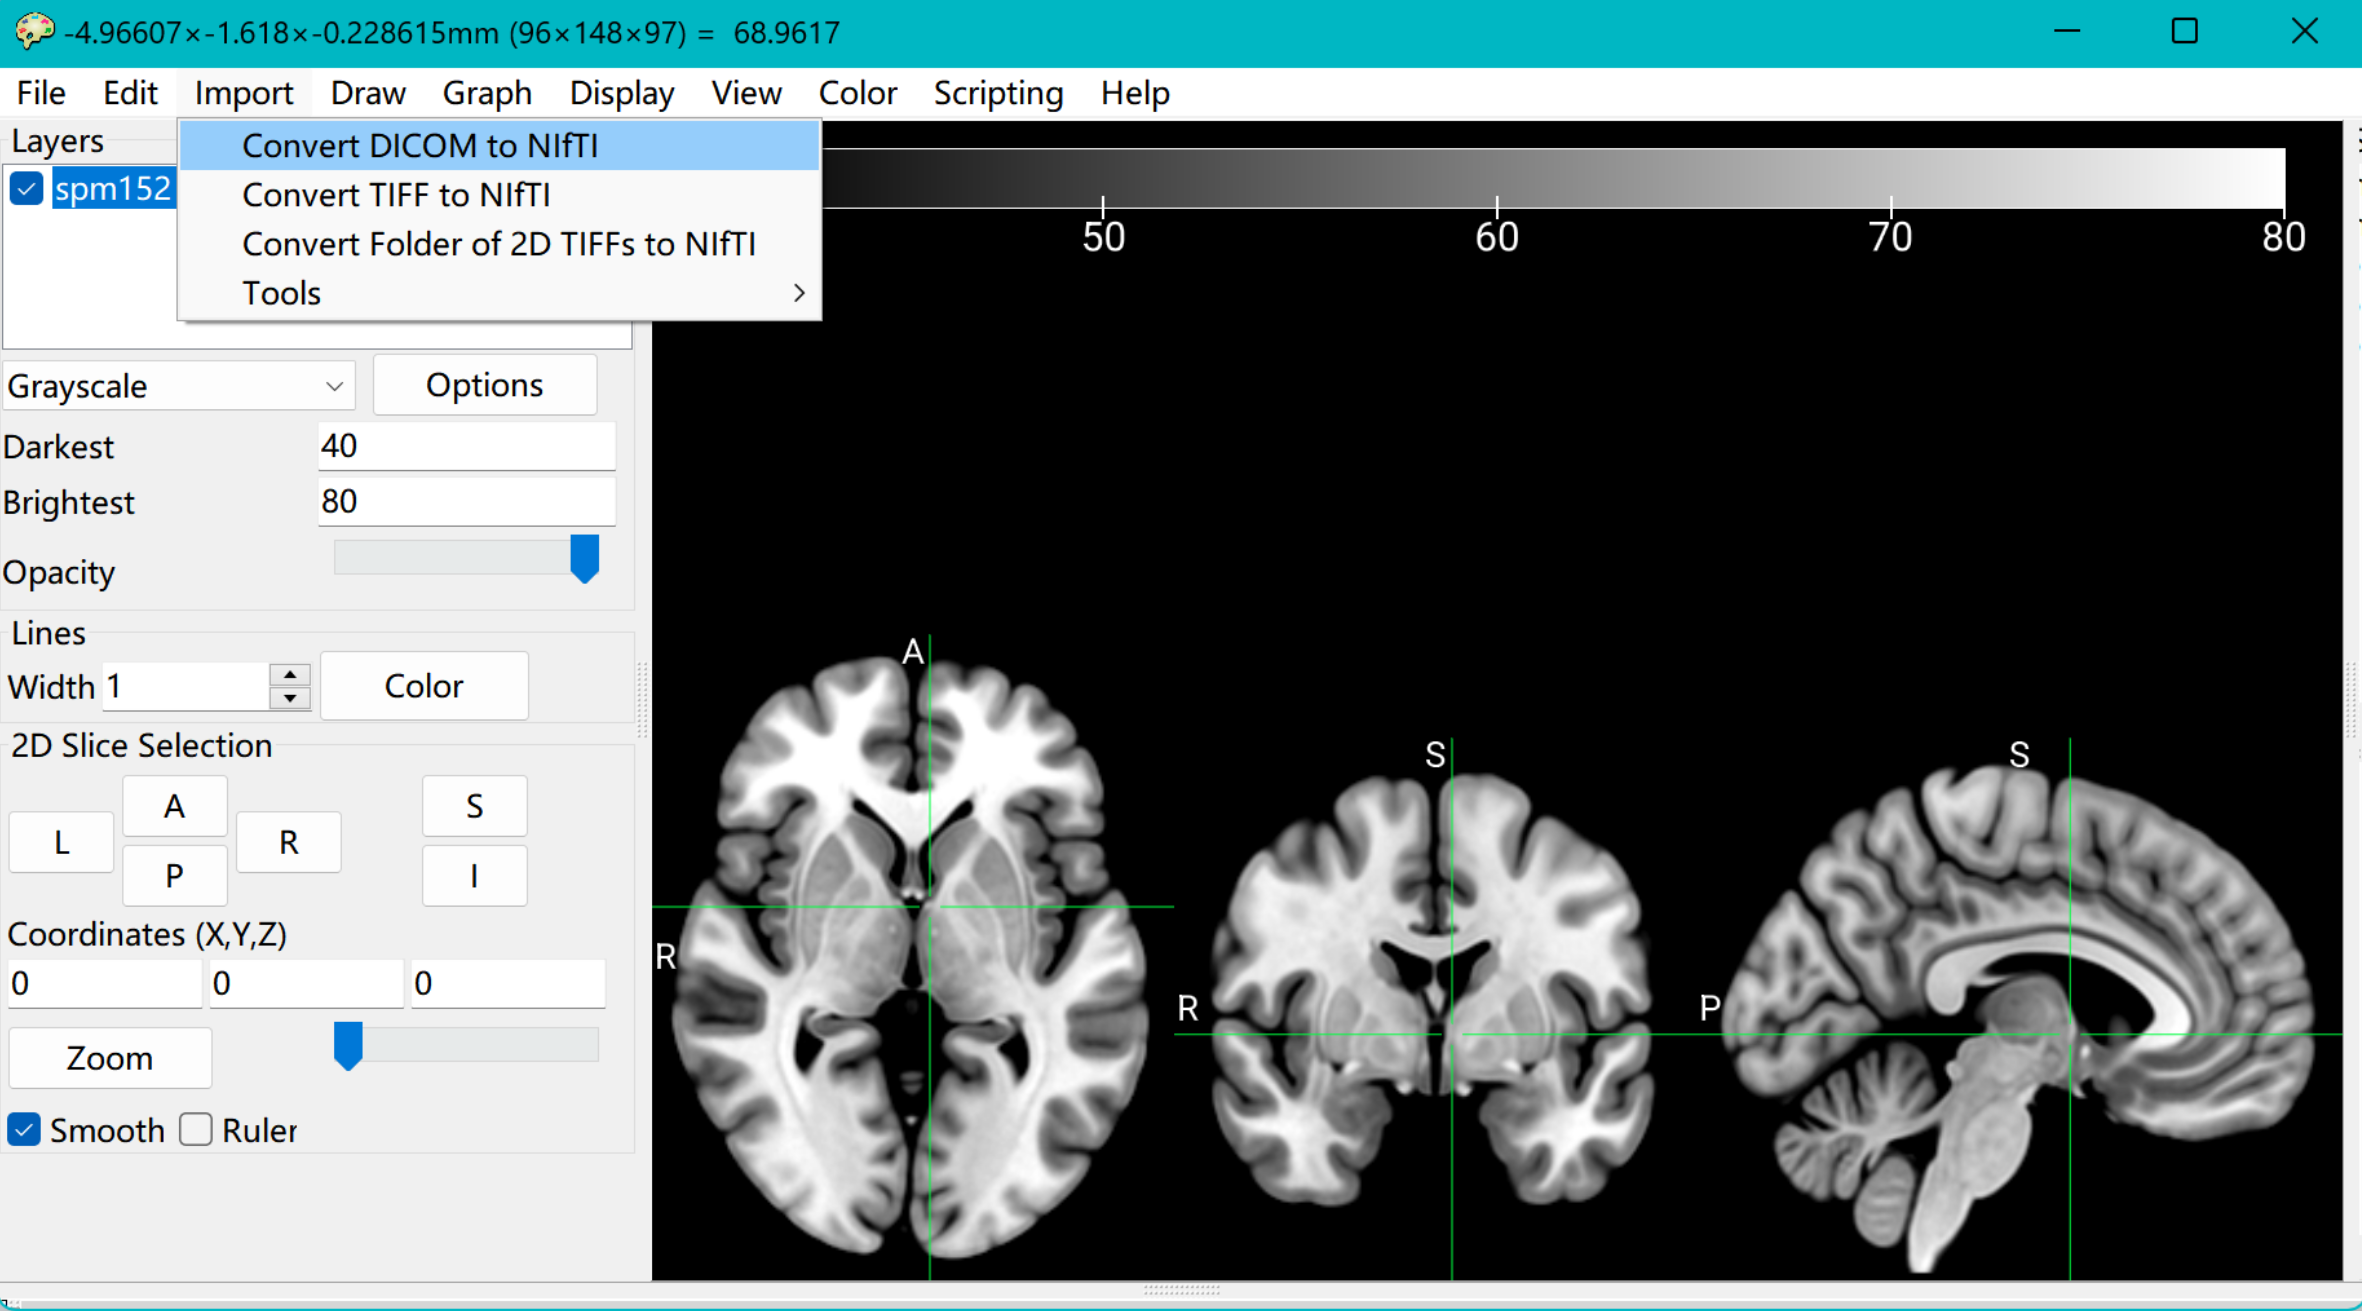Open the Scripting menu
This screenshot has height=1311, width=2362.
coord(997,93)
